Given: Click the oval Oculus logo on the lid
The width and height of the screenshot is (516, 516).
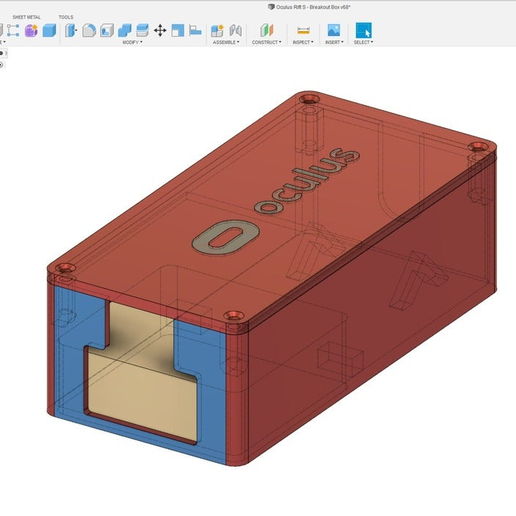Looking at the screenshot, I should [226, 237].
